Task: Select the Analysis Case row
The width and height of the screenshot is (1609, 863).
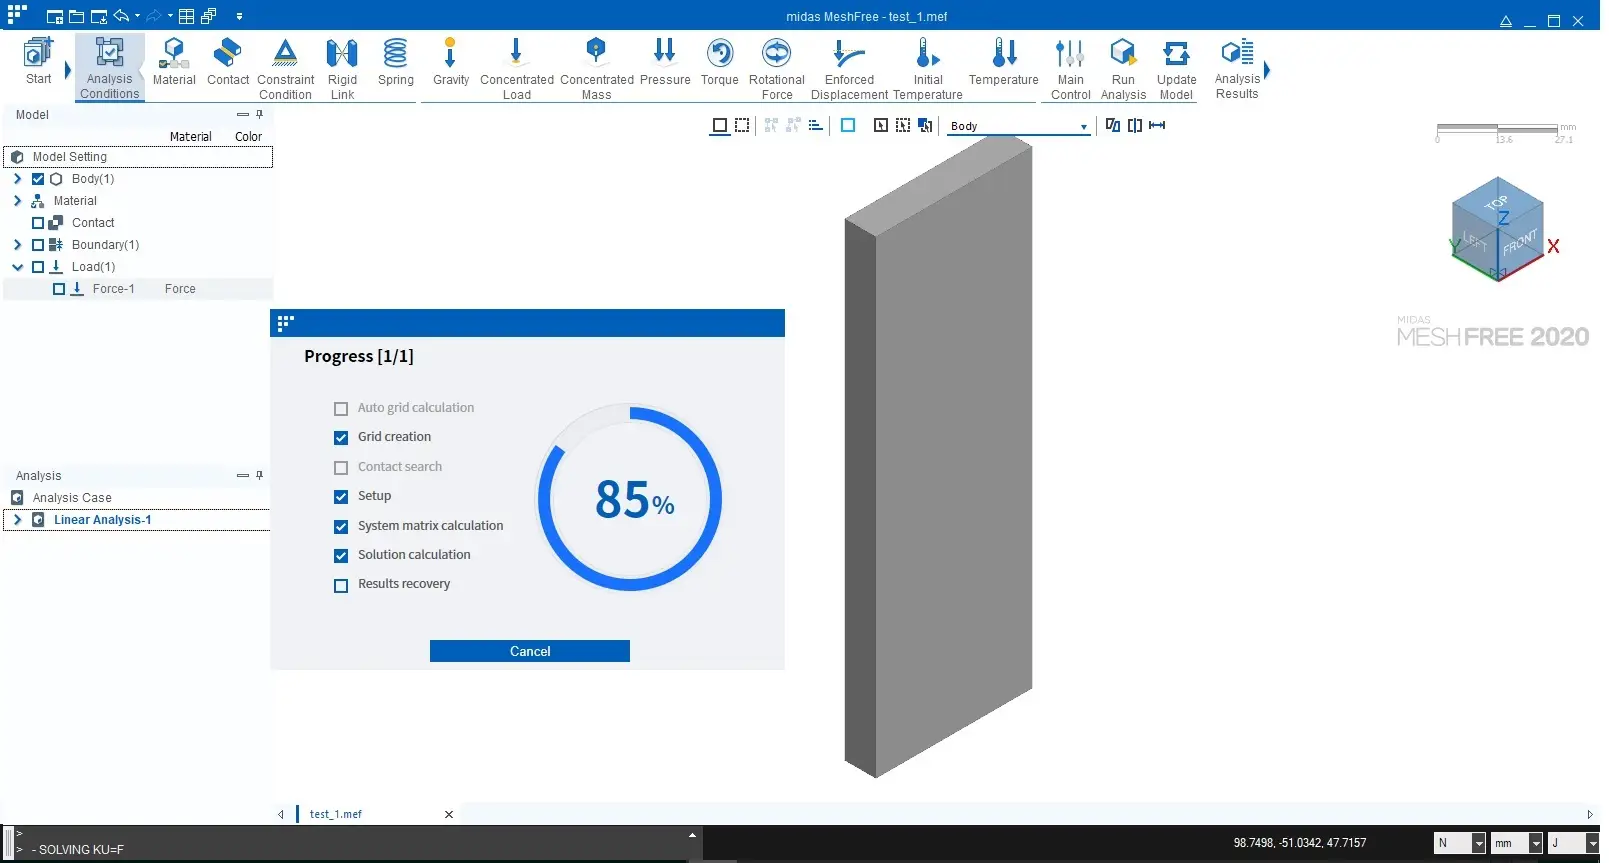Action: click(136, 498)
